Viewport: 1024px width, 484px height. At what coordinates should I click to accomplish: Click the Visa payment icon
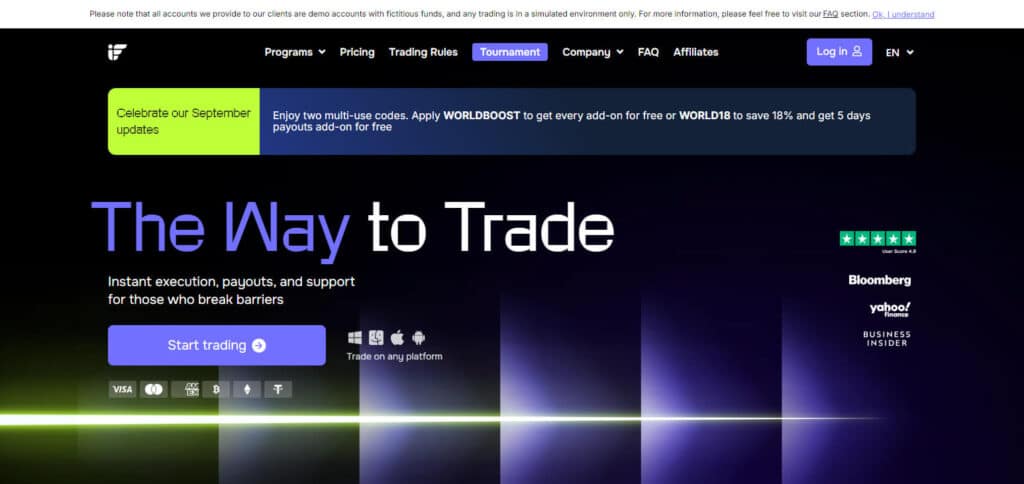(122, 390)
